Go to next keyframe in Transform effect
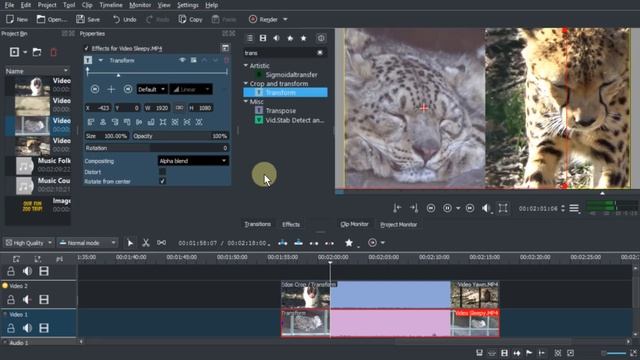Viewport: 640px width, 360px height. click(128, 89)
